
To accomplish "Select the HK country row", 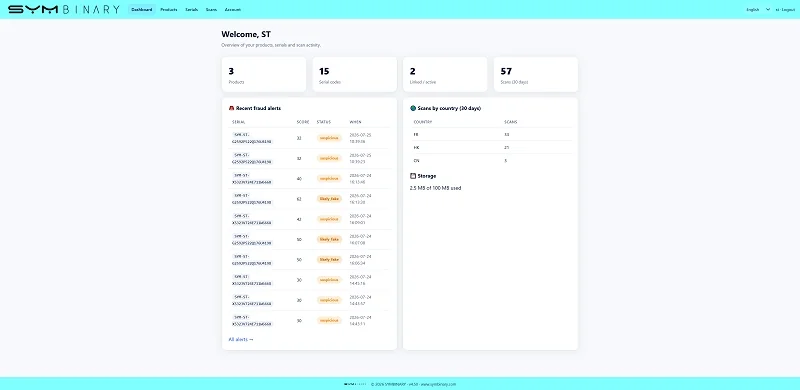I will 490,148.
